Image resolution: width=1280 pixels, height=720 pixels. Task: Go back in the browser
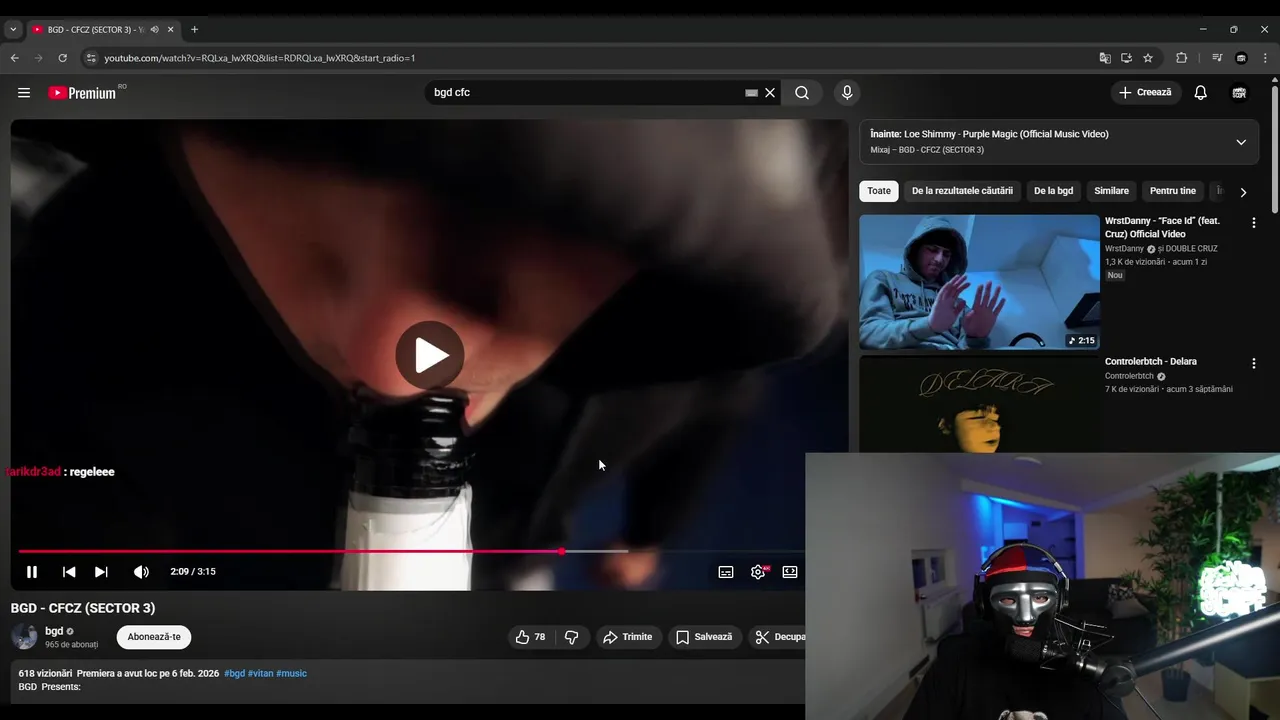pyautogui.click(x=15, y=58)
